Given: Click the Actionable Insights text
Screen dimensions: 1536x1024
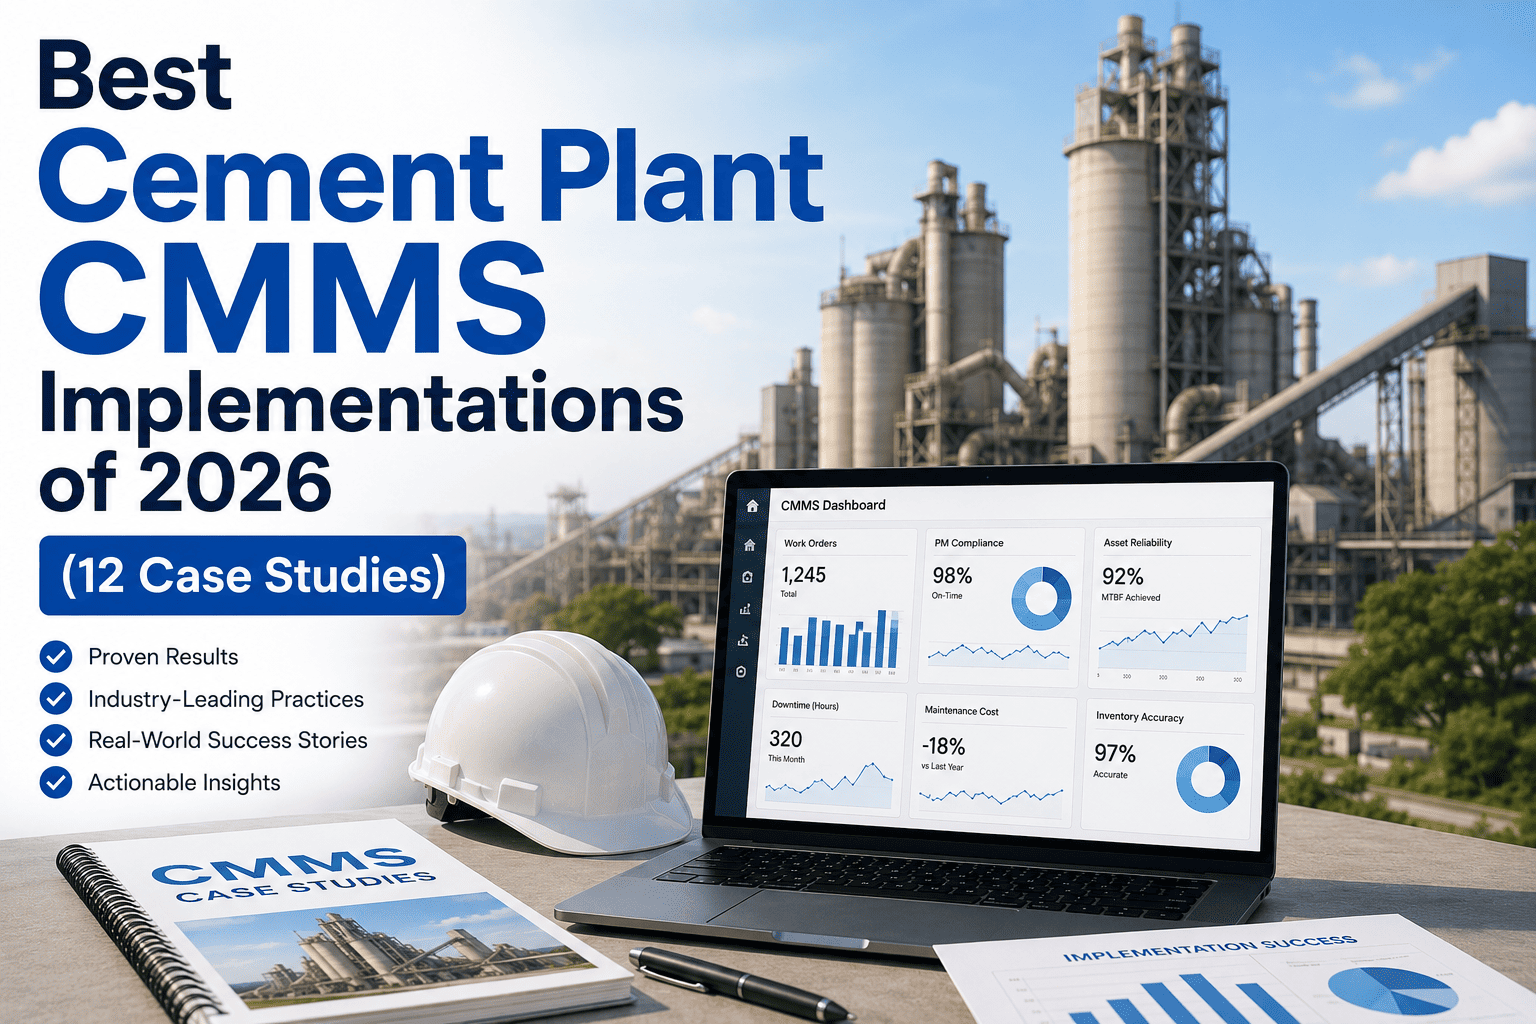Looking at the screenshot, I should 184,782.
